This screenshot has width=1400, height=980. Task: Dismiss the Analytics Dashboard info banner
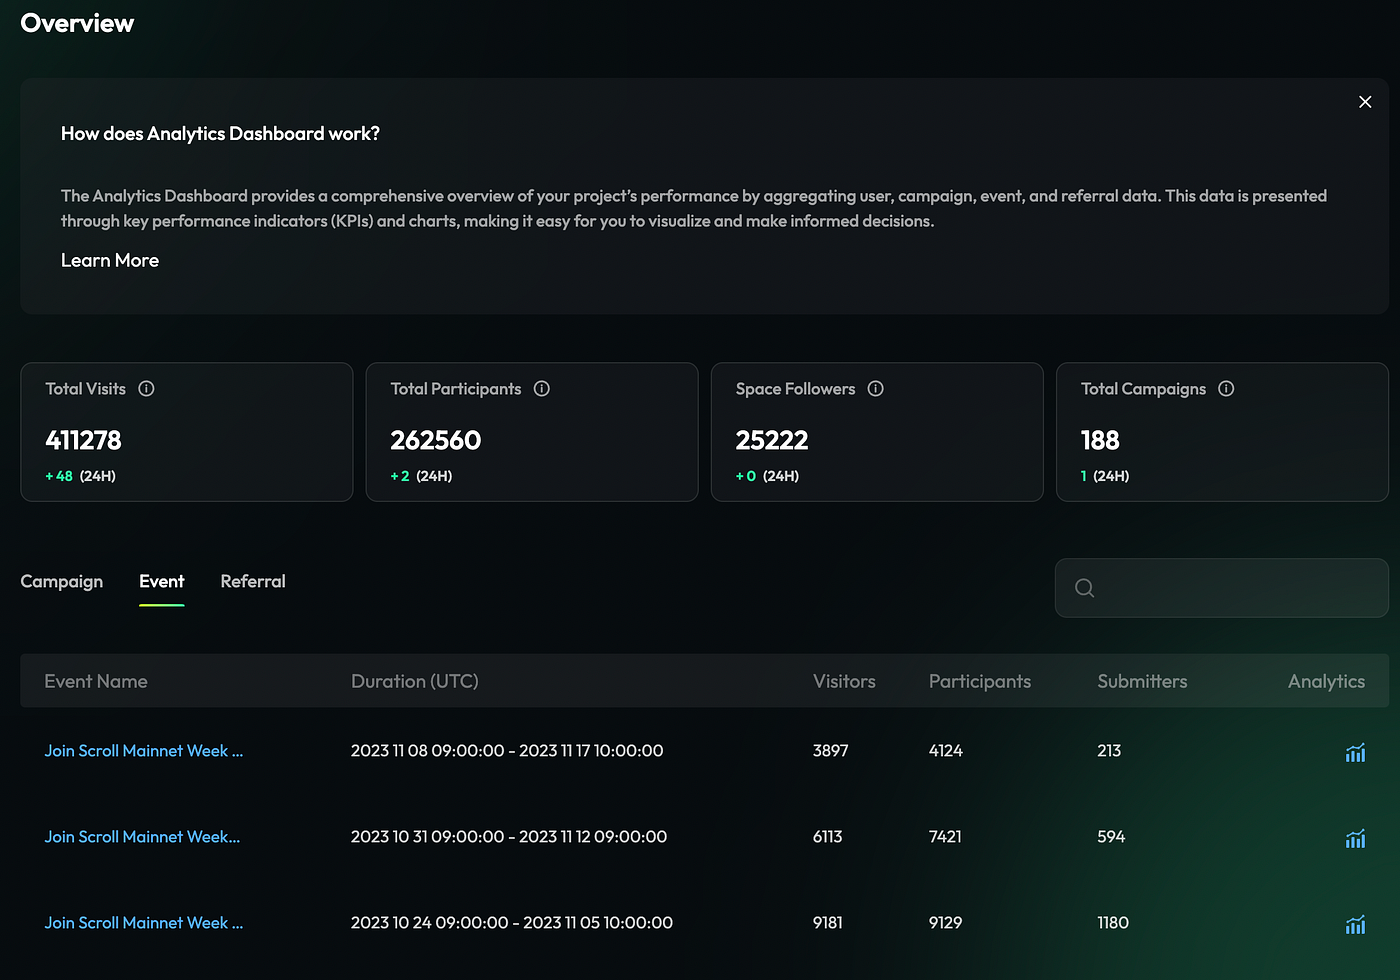(1365, 102)
